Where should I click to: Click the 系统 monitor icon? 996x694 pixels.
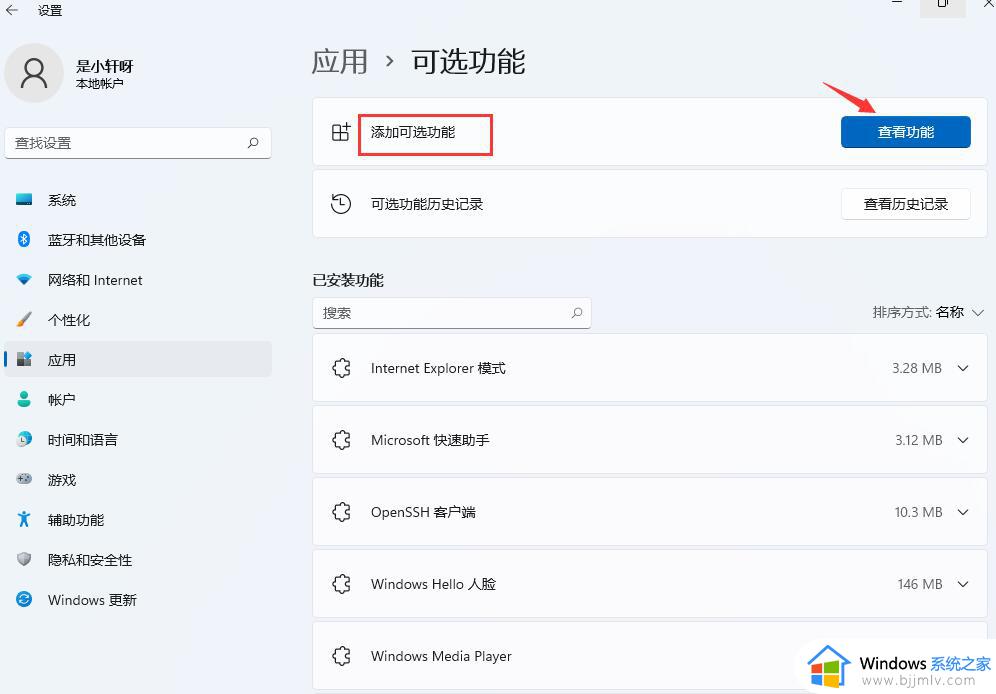tap(24, 200)
